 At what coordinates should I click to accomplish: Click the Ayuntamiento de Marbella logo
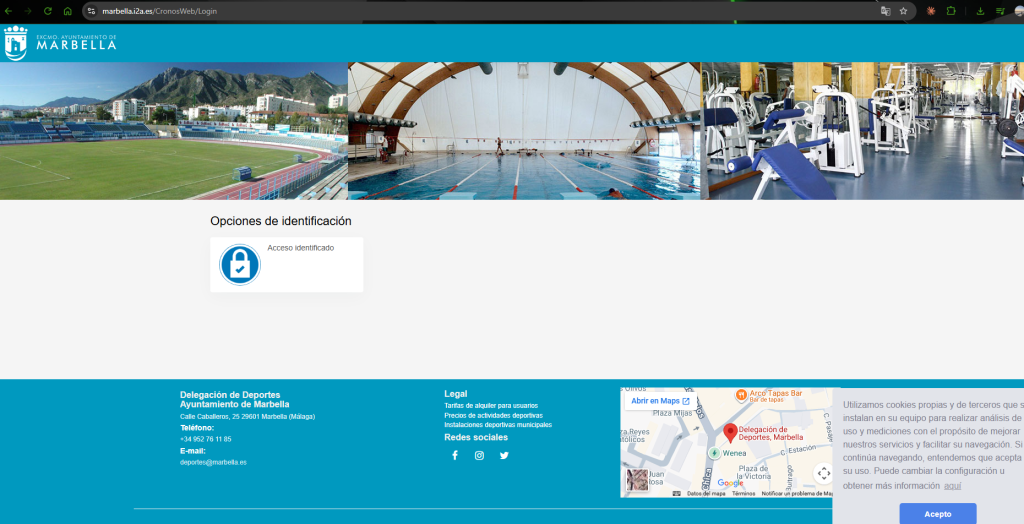(60, 43)
